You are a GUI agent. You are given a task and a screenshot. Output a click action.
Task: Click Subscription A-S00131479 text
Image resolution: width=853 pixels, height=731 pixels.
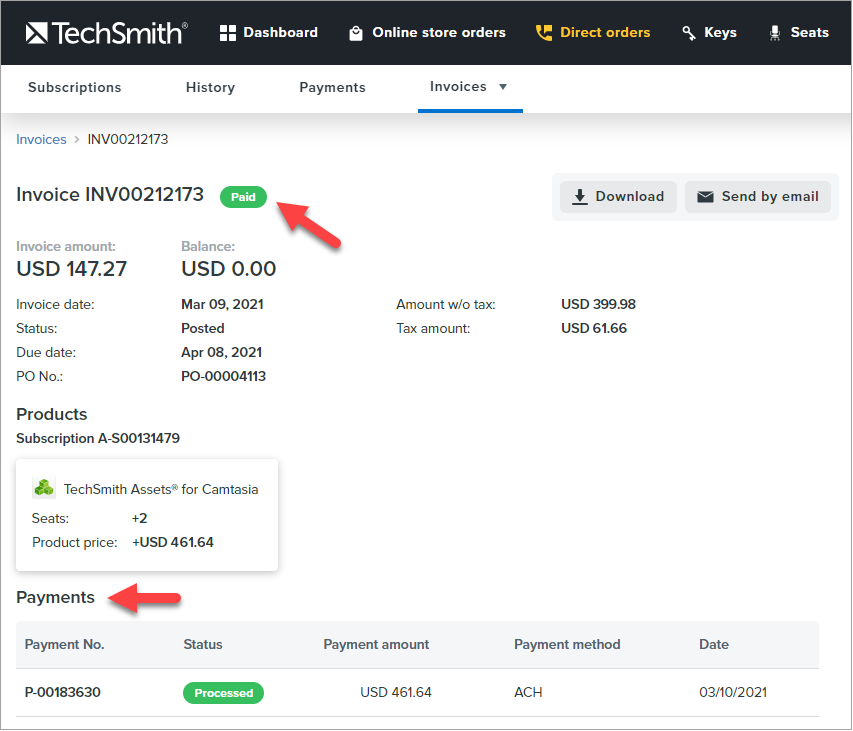pyautogui.click(x=98, y=438)
